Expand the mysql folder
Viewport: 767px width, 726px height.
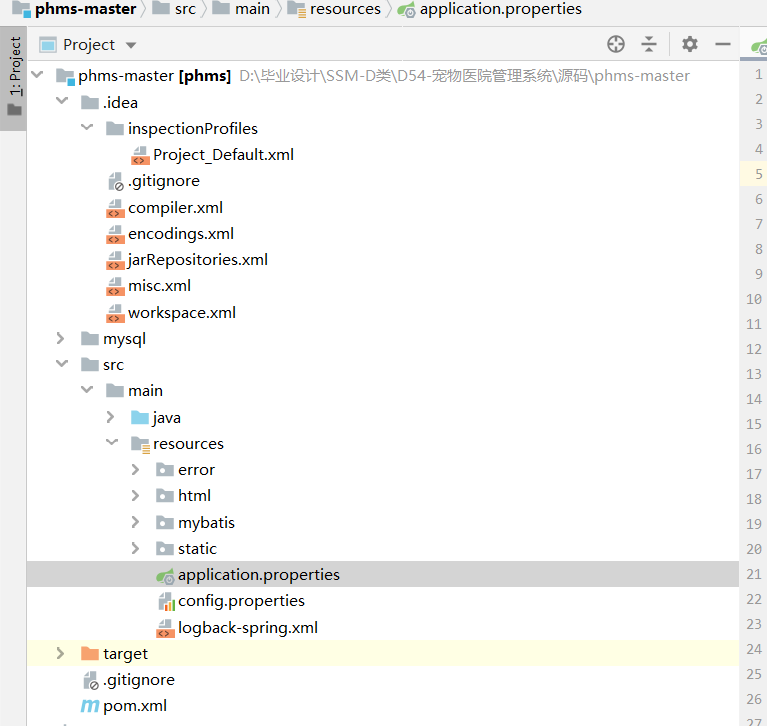coord(61,339)
